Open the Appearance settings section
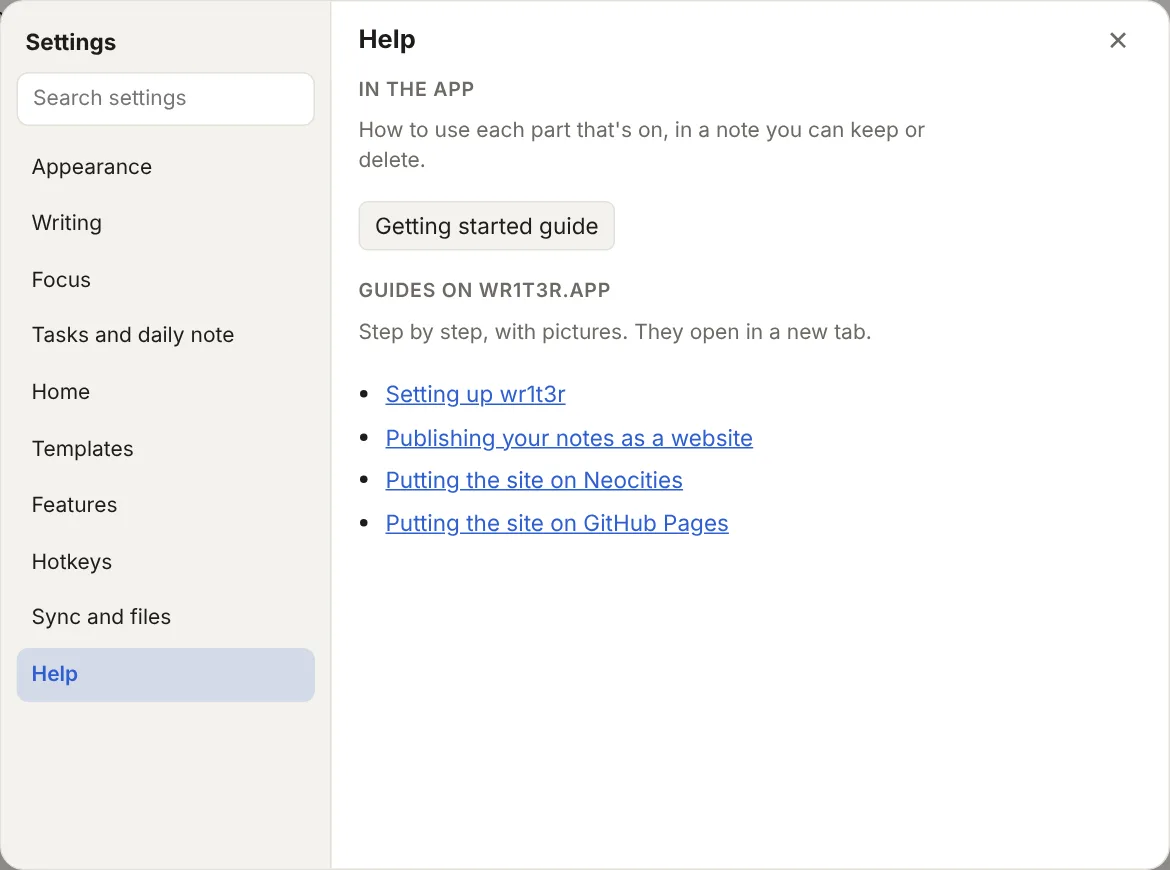The image size is (1170, 870). [166, 167]
